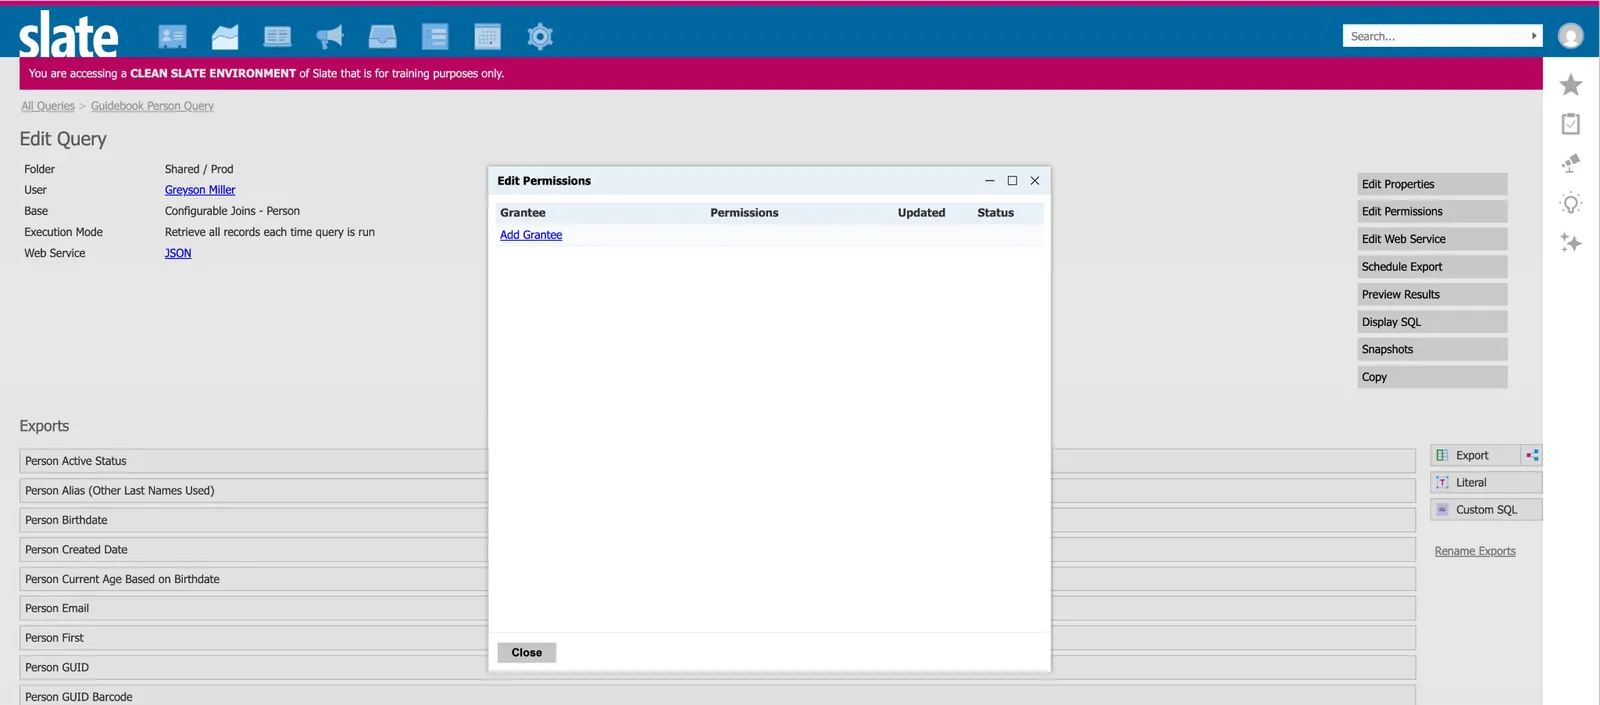Select the Person GUID export row
The image size is (1600, 705).
tap(717, 667)
